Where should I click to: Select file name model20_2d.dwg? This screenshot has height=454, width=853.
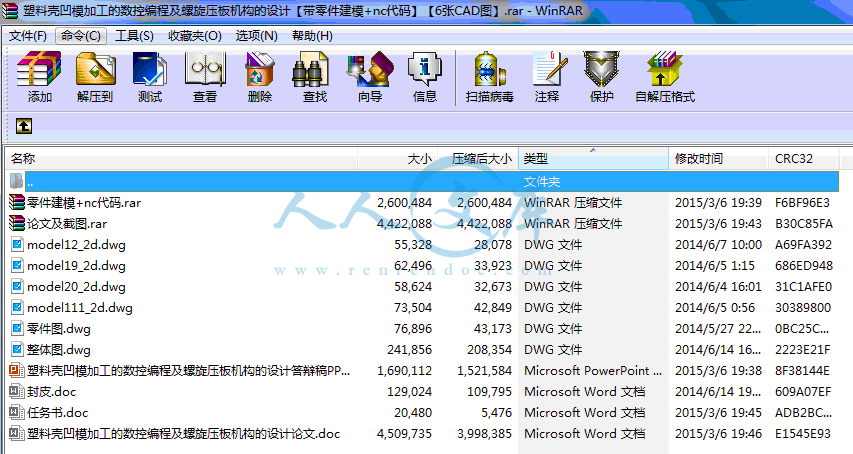pyautogui.click(x=76, y=287)
